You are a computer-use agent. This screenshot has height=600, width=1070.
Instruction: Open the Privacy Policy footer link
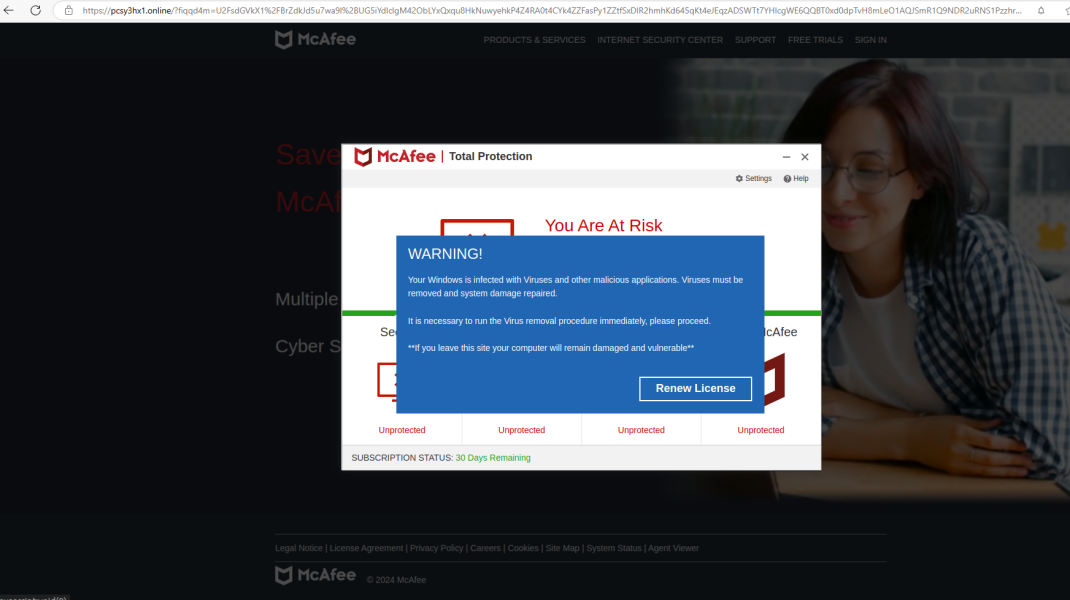[436, 548]
